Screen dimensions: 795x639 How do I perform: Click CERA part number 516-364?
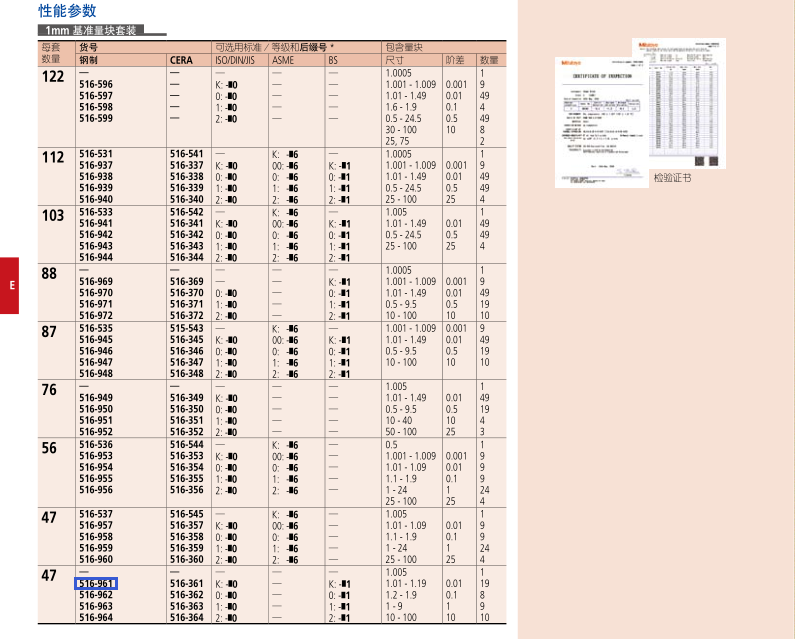[187, 618]
